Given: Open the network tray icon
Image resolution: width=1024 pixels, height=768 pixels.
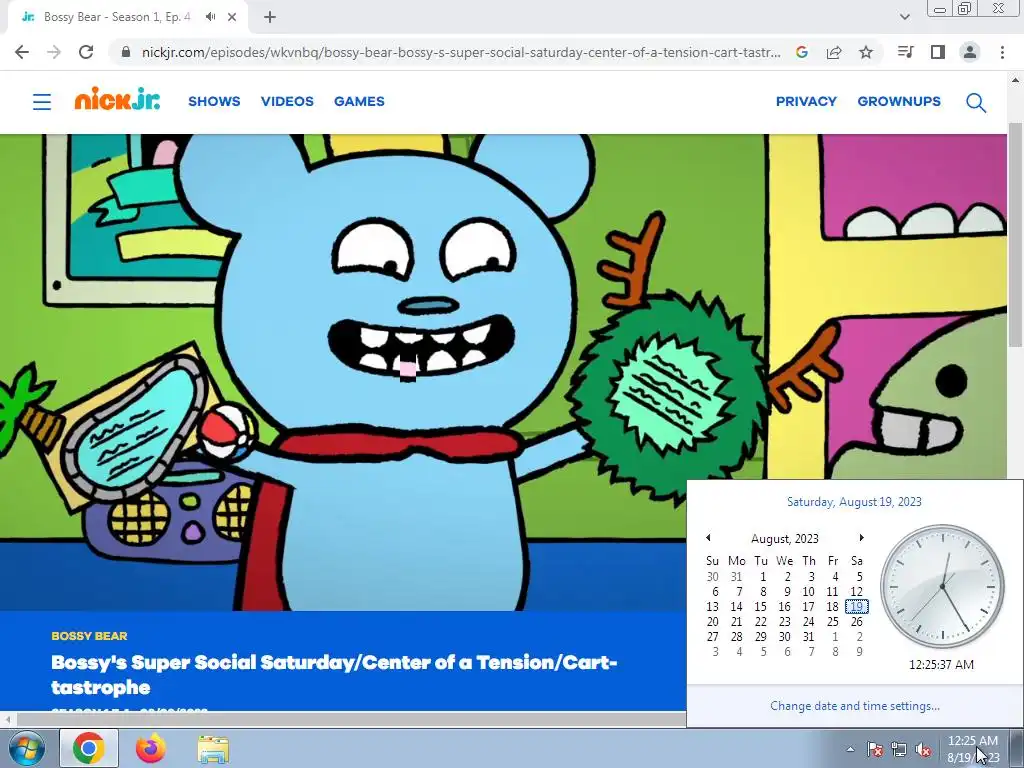Looking at the screenshot, I should (x=899, y=749).
